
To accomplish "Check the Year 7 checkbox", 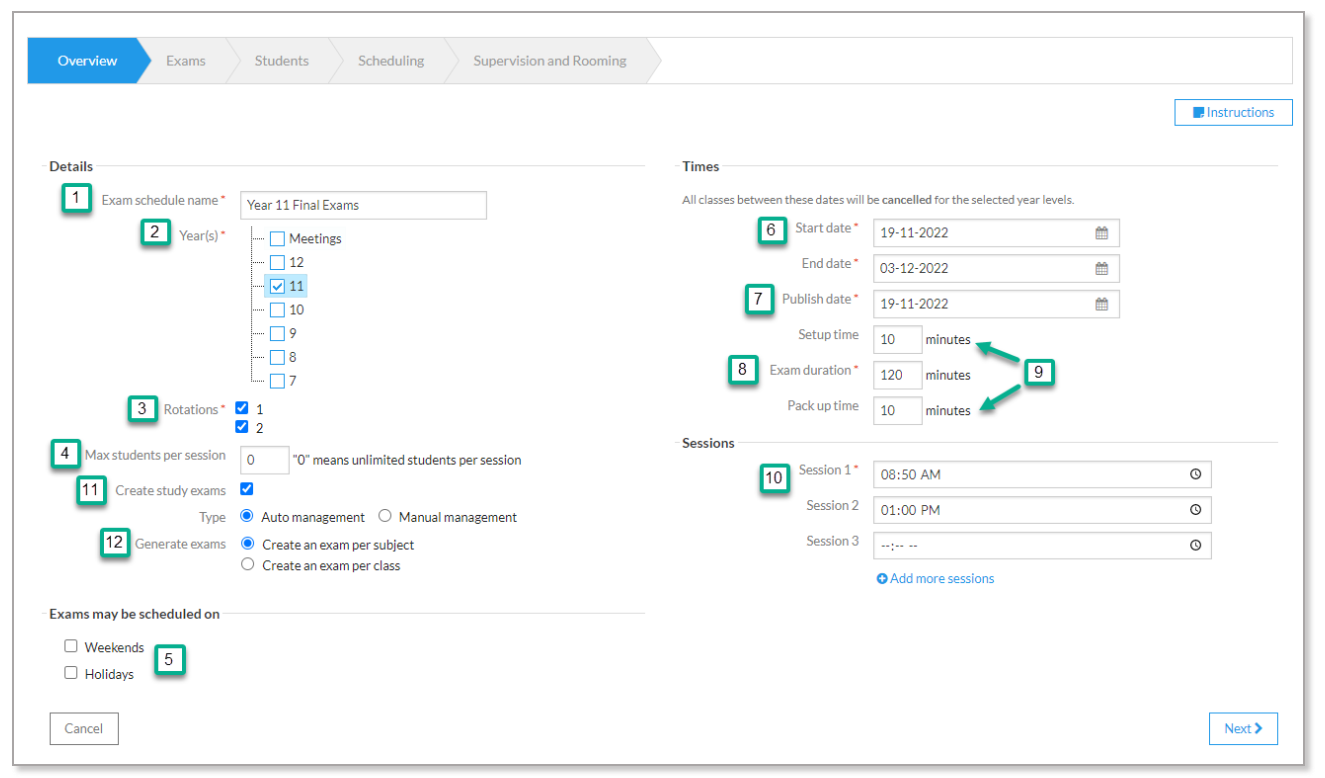I will point(277,381).
